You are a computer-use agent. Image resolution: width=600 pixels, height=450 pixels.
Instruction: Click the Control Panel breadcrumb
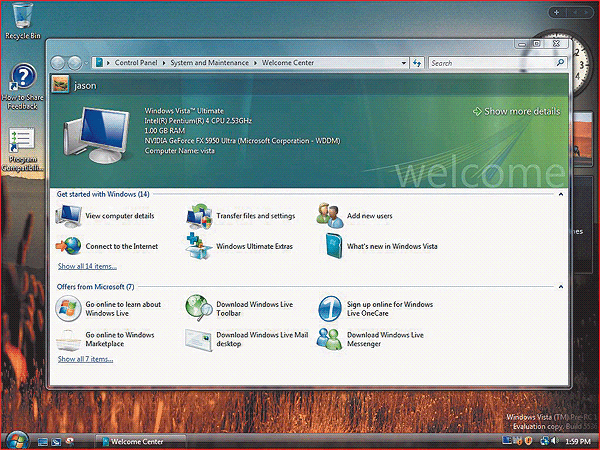[136, 63]
